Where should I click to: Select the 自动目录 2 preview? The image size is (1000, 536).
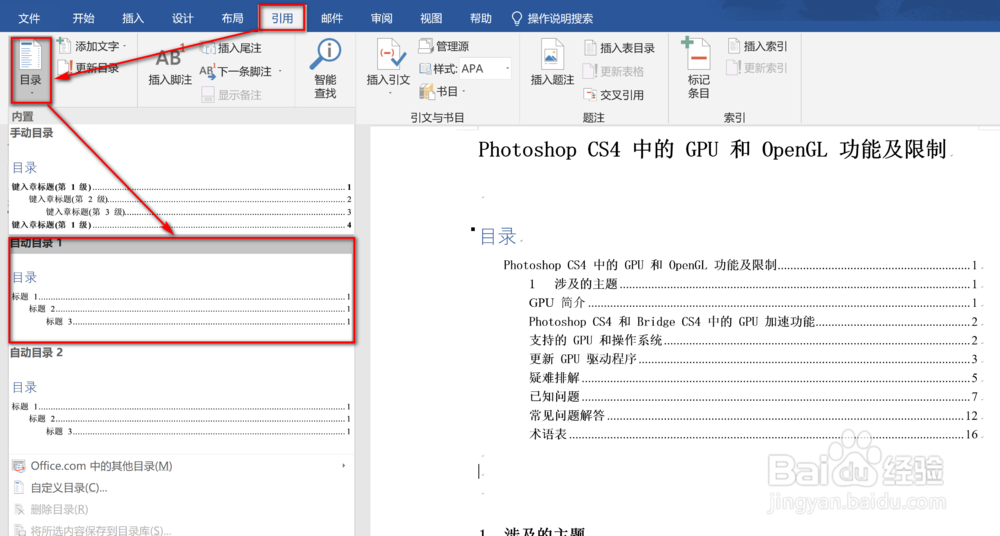181,399
